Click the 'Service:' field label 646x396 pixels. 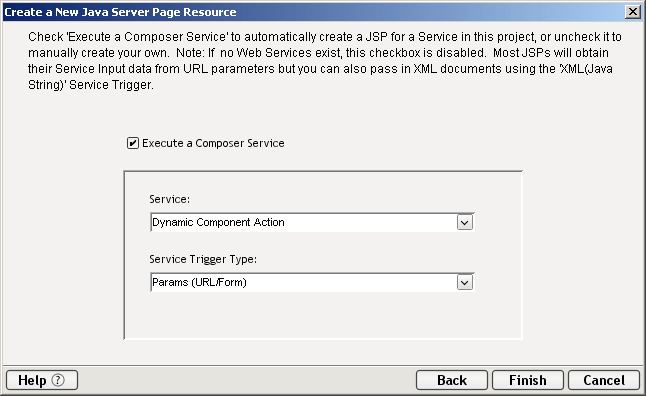point(169,199)
